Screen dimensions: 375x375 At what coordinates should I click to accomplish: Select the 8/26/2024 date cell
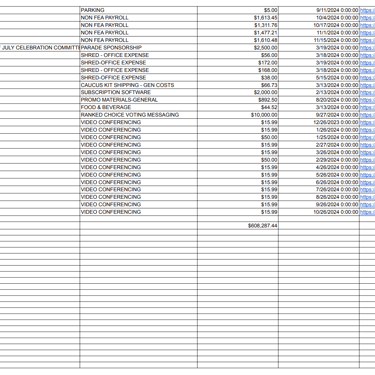point(319,197)
